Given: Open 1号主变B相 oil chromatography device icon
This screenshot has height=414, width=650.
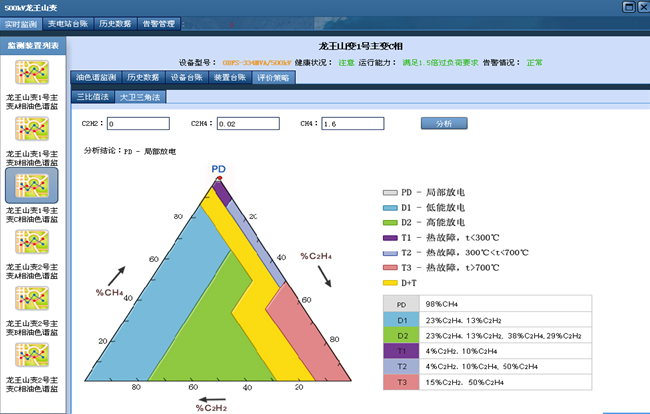Looking at the screenshot, I should pos(32,130).
